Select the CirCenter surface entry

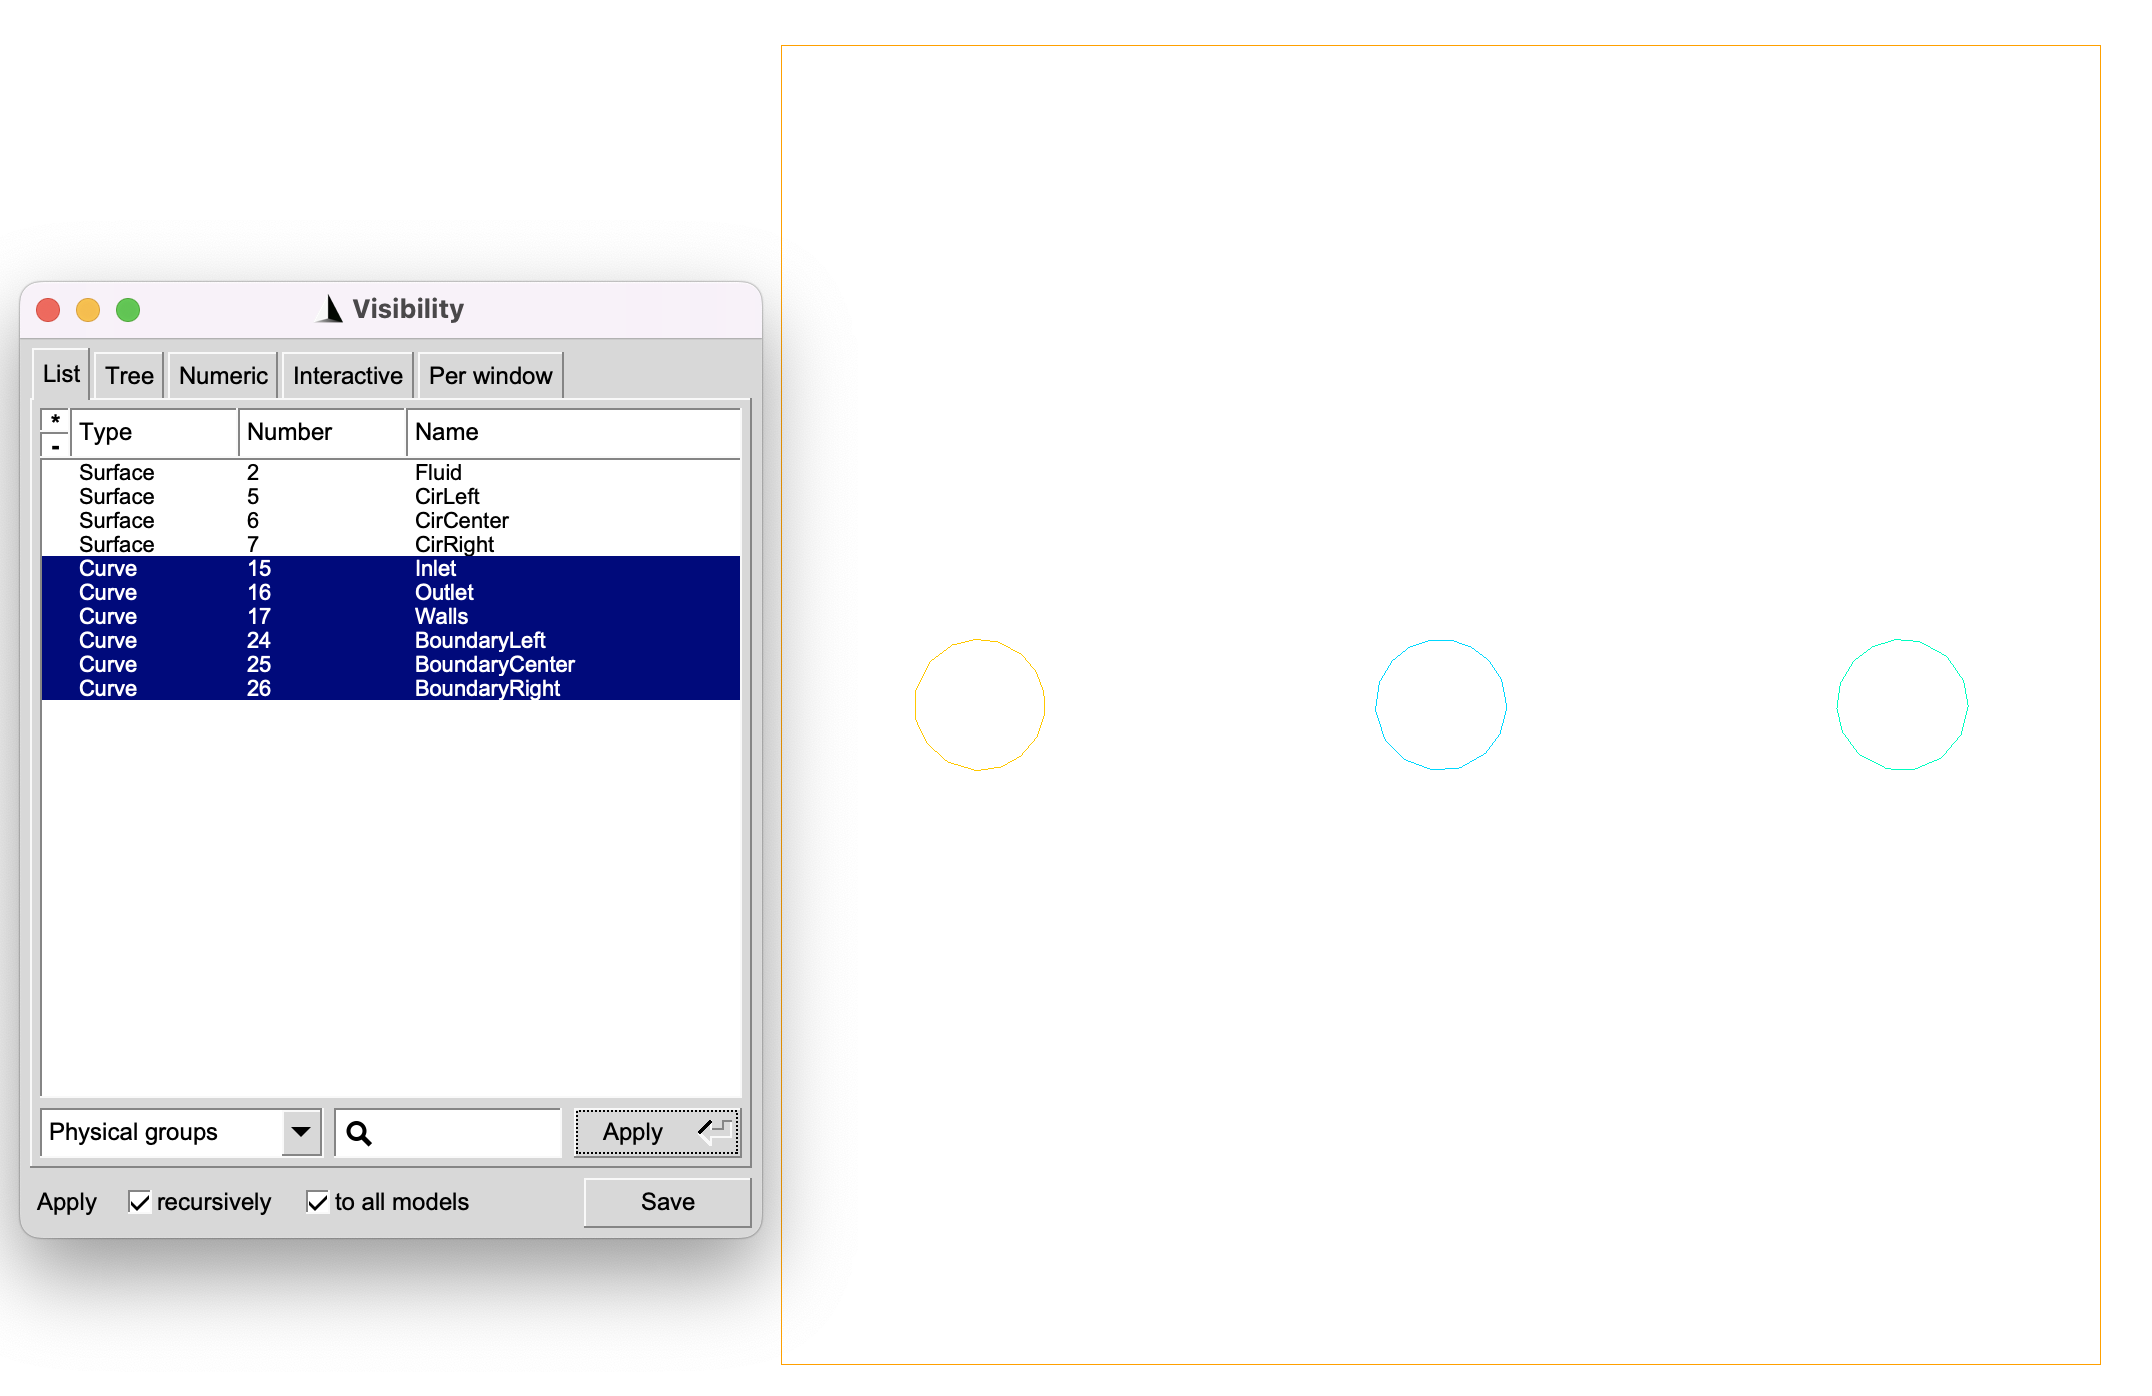tap(300, 520)
